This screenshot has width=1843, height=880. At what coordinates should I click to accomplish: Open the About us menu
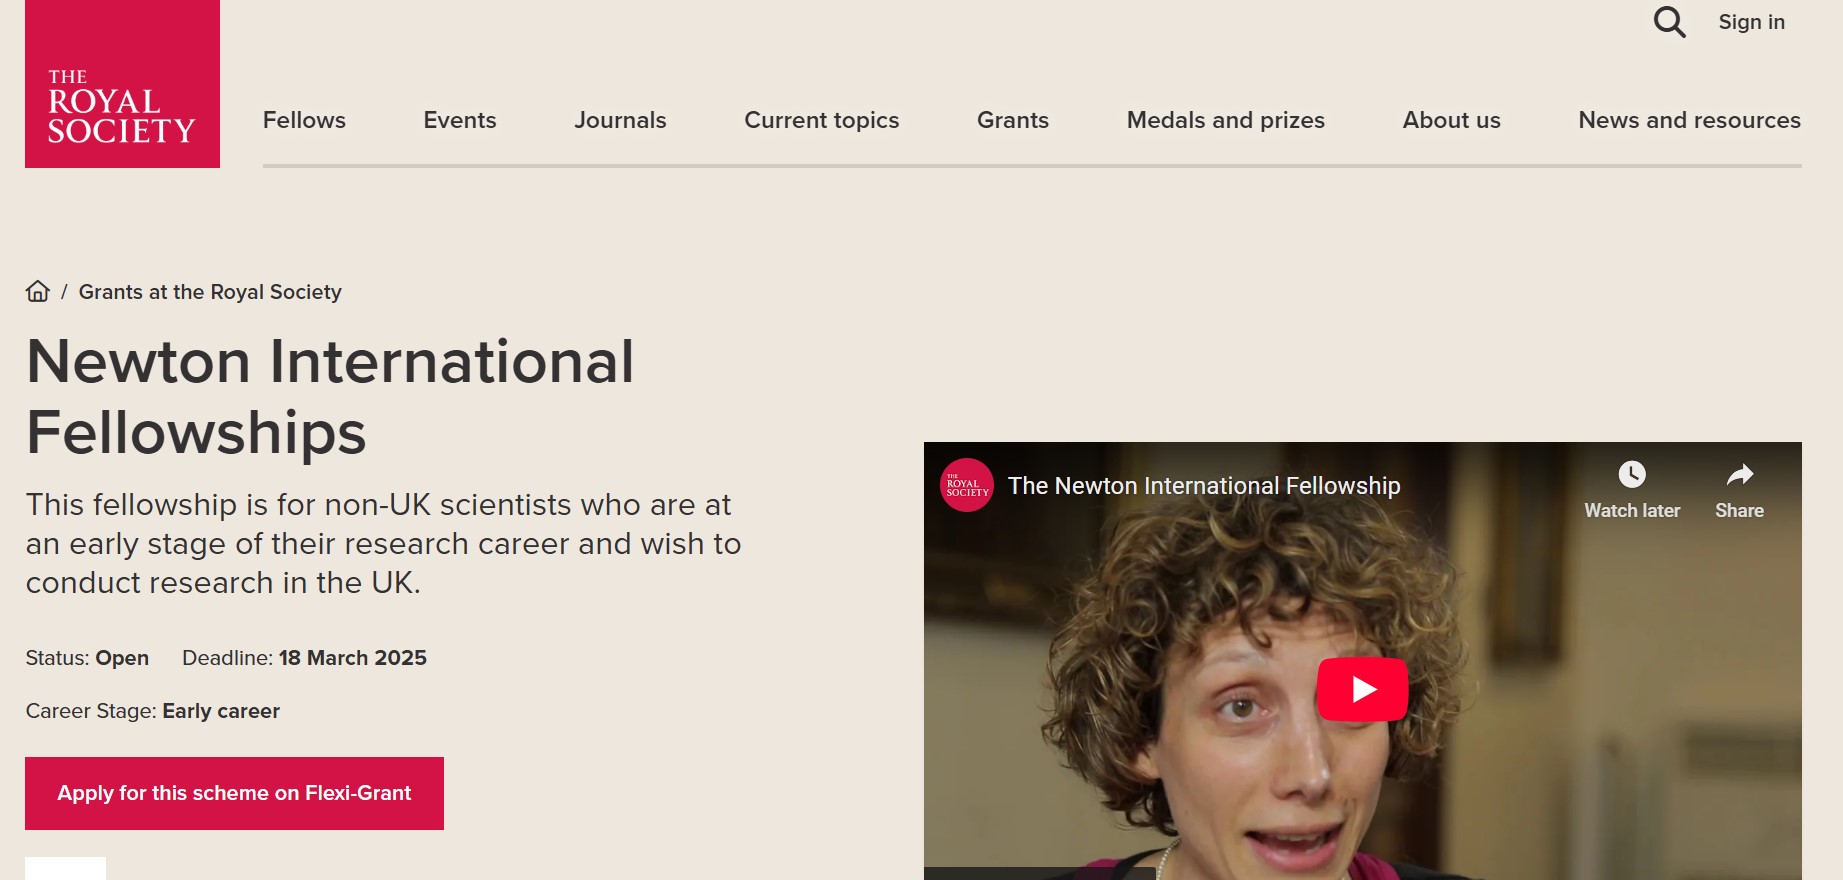click(1452, 120)
